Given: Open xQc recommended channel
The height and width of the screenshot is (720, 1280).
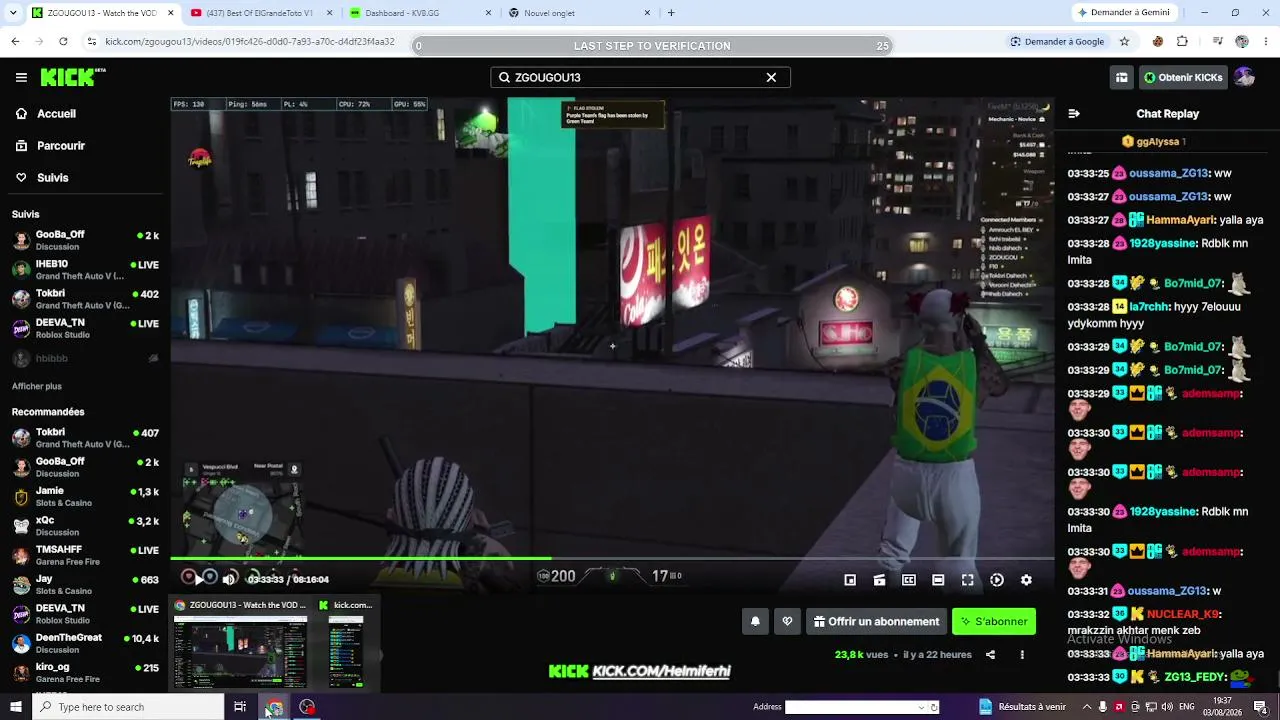Looking at the screenshot, I should (85, 526).
